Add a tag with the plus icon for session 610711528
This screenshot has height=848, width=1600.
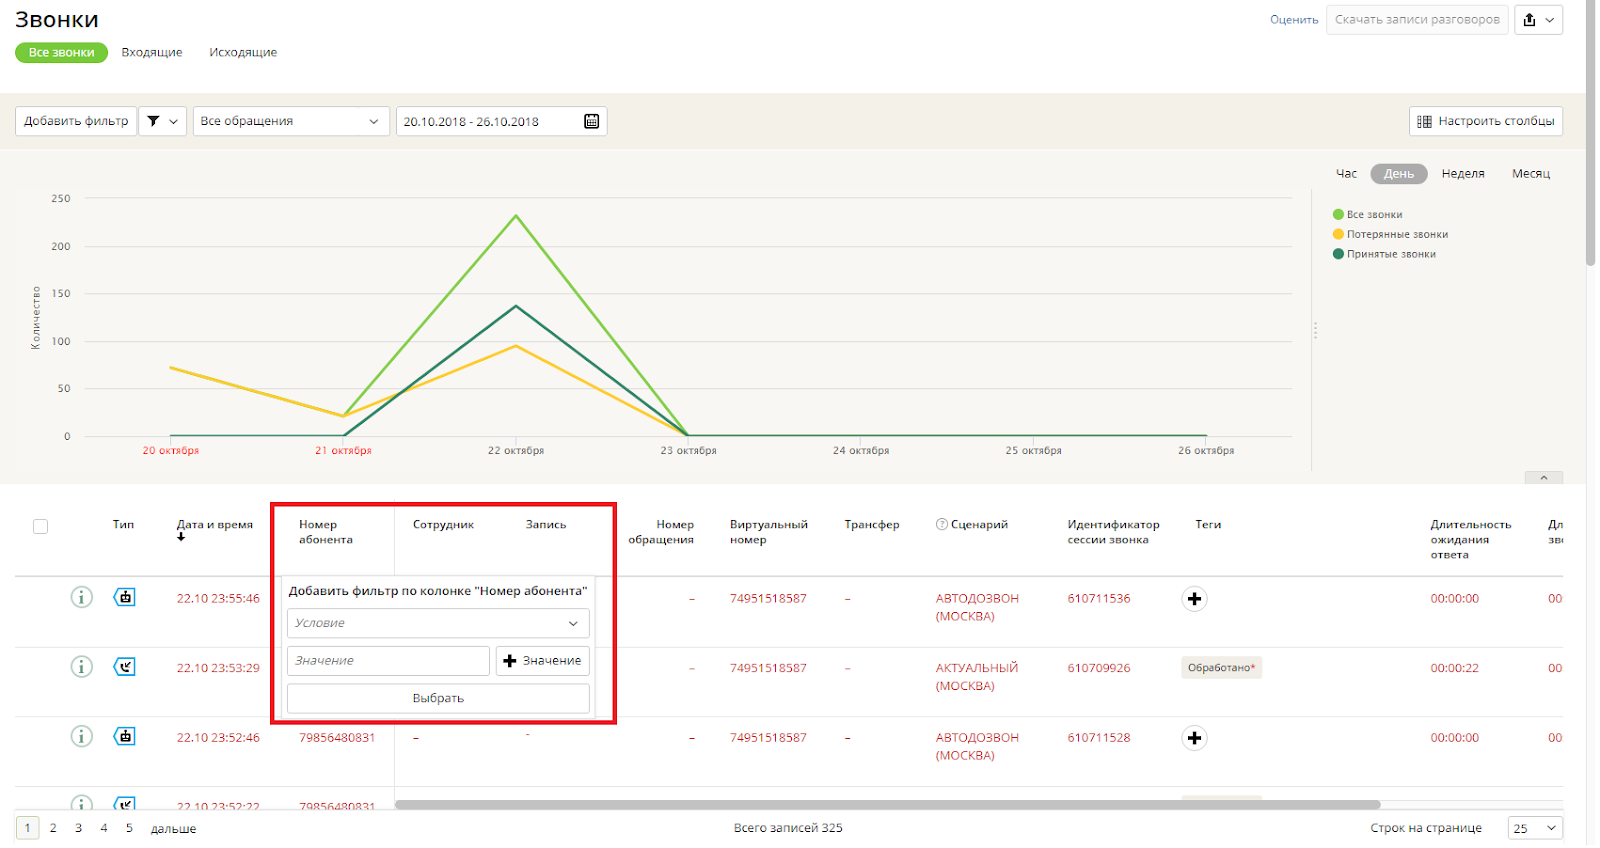click(1194, 738)
